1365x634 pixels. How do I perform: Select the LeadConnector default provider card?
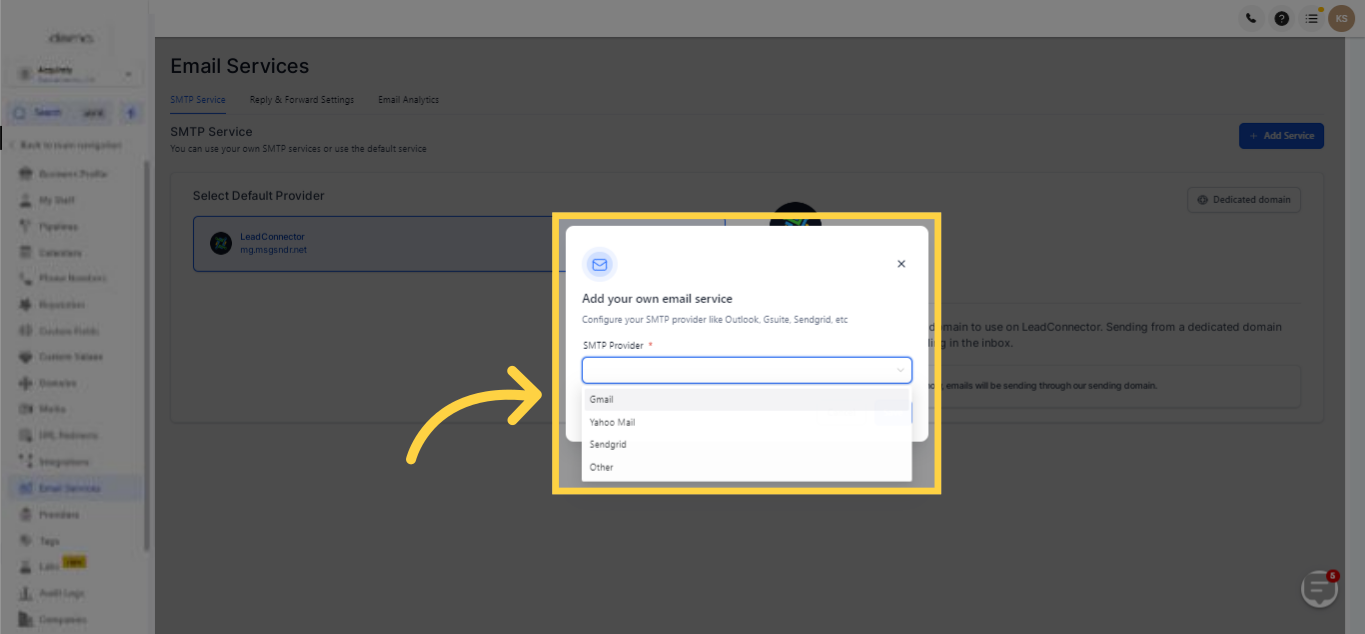tap(459, 244)
